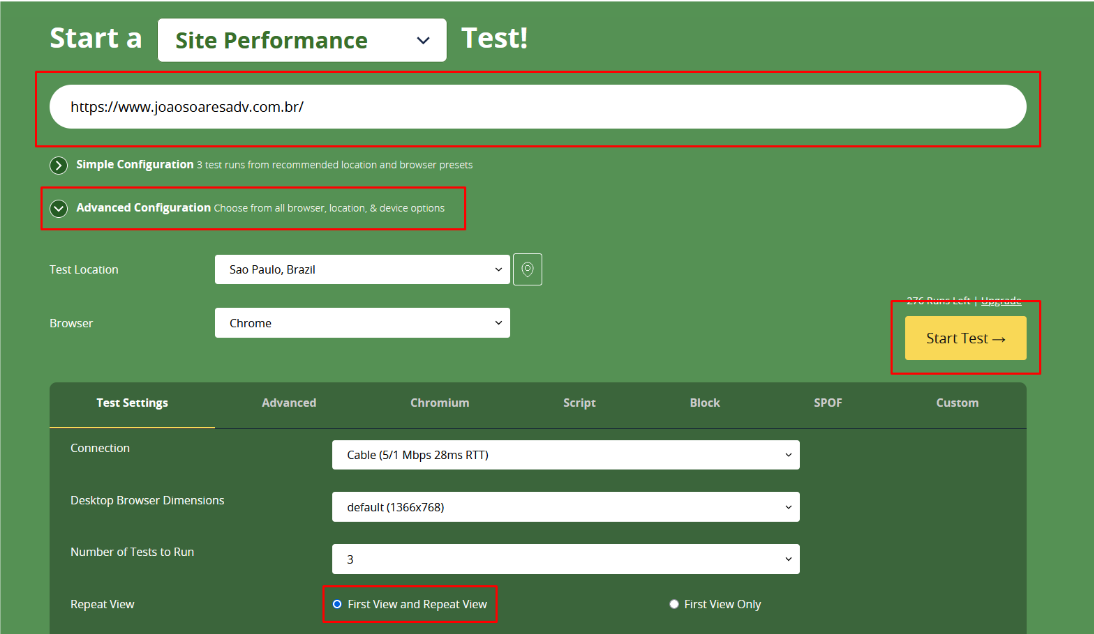
Task: Collapse the Advanced Configuration chevron icon
Action: pyautogui.click(x=59, y=209)
